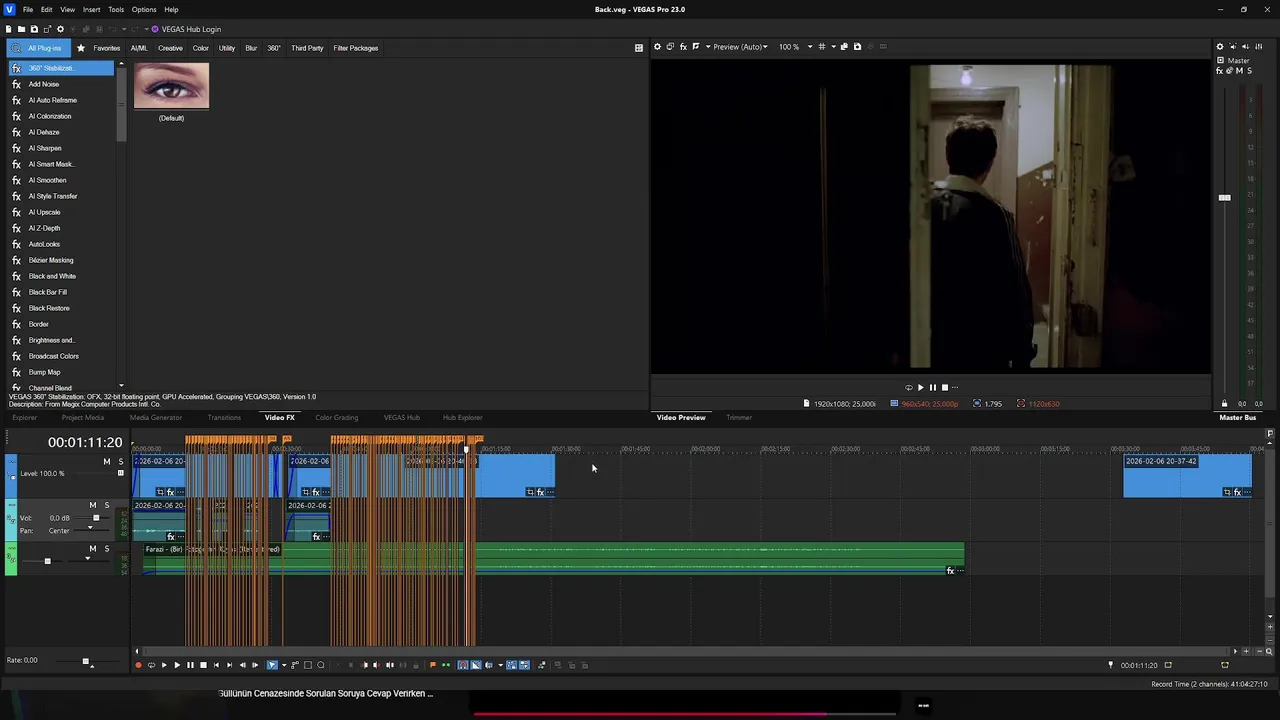Pause timeline playback in transport bar

pos(190,665)
